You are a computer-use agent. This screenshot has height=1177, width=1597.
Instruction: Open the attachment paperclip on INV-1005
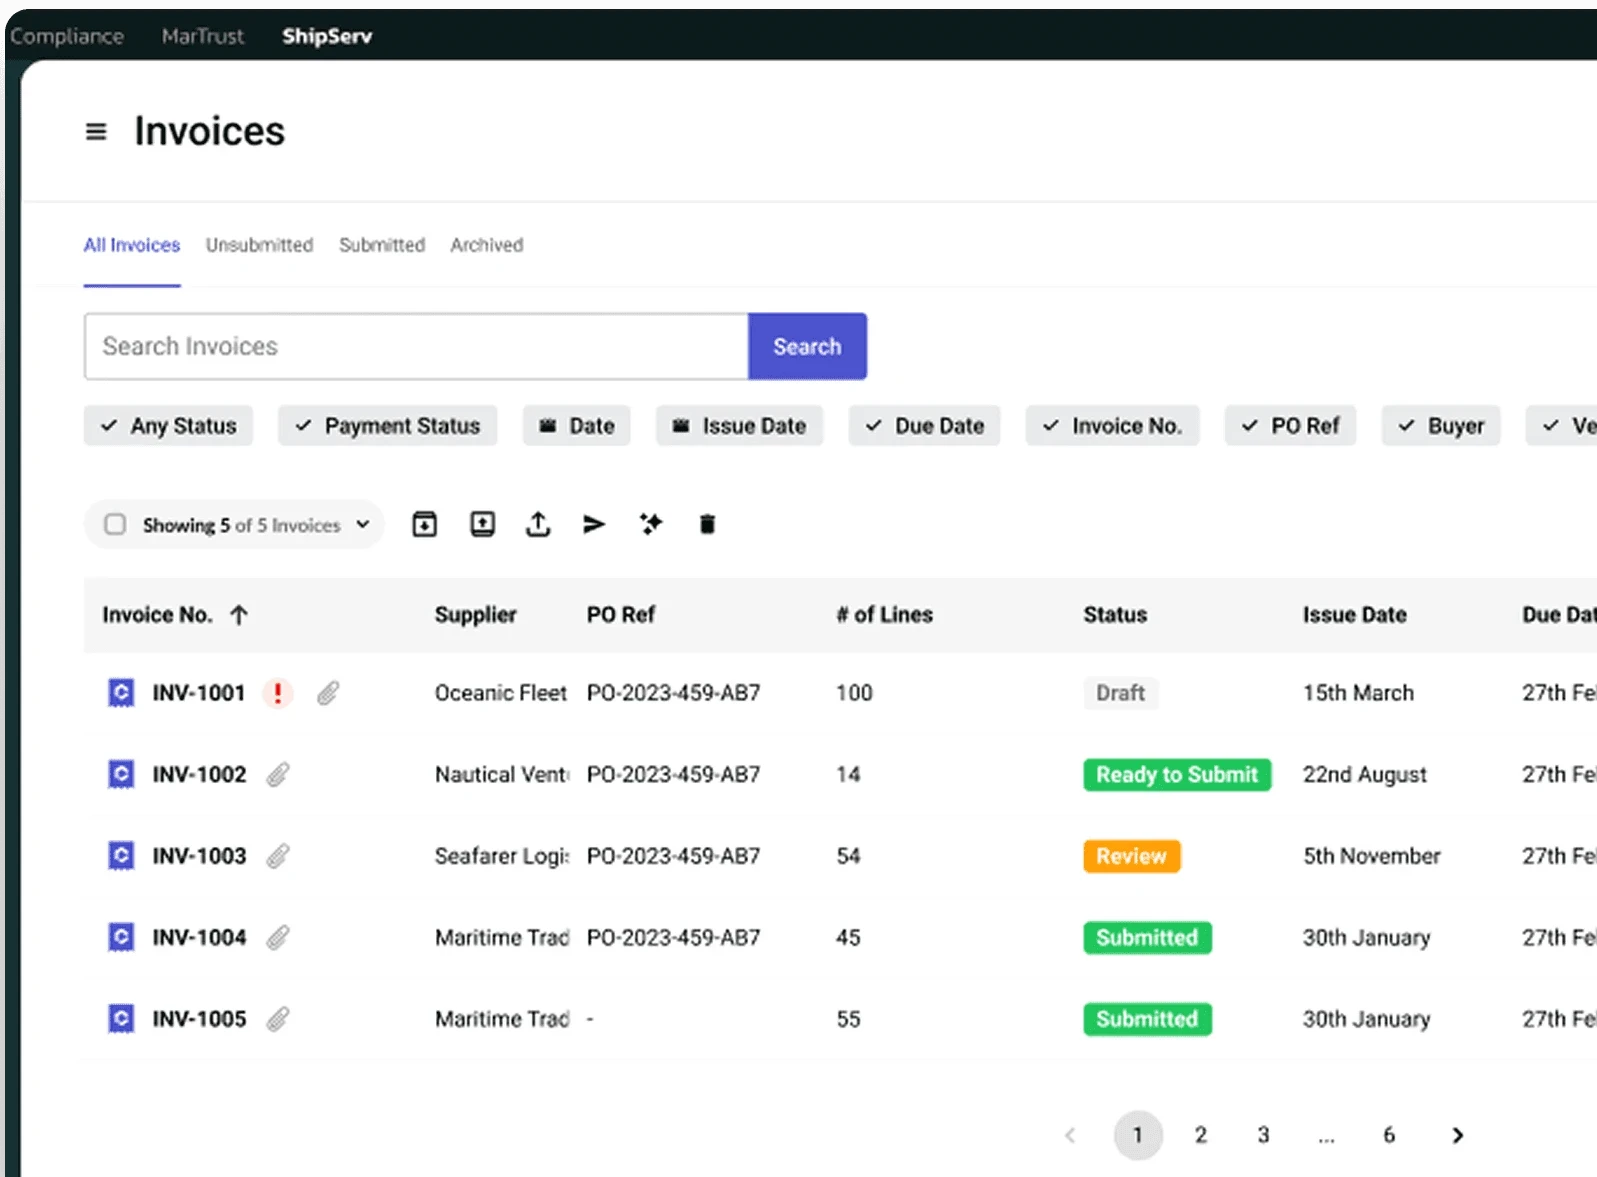point(278,1019)
